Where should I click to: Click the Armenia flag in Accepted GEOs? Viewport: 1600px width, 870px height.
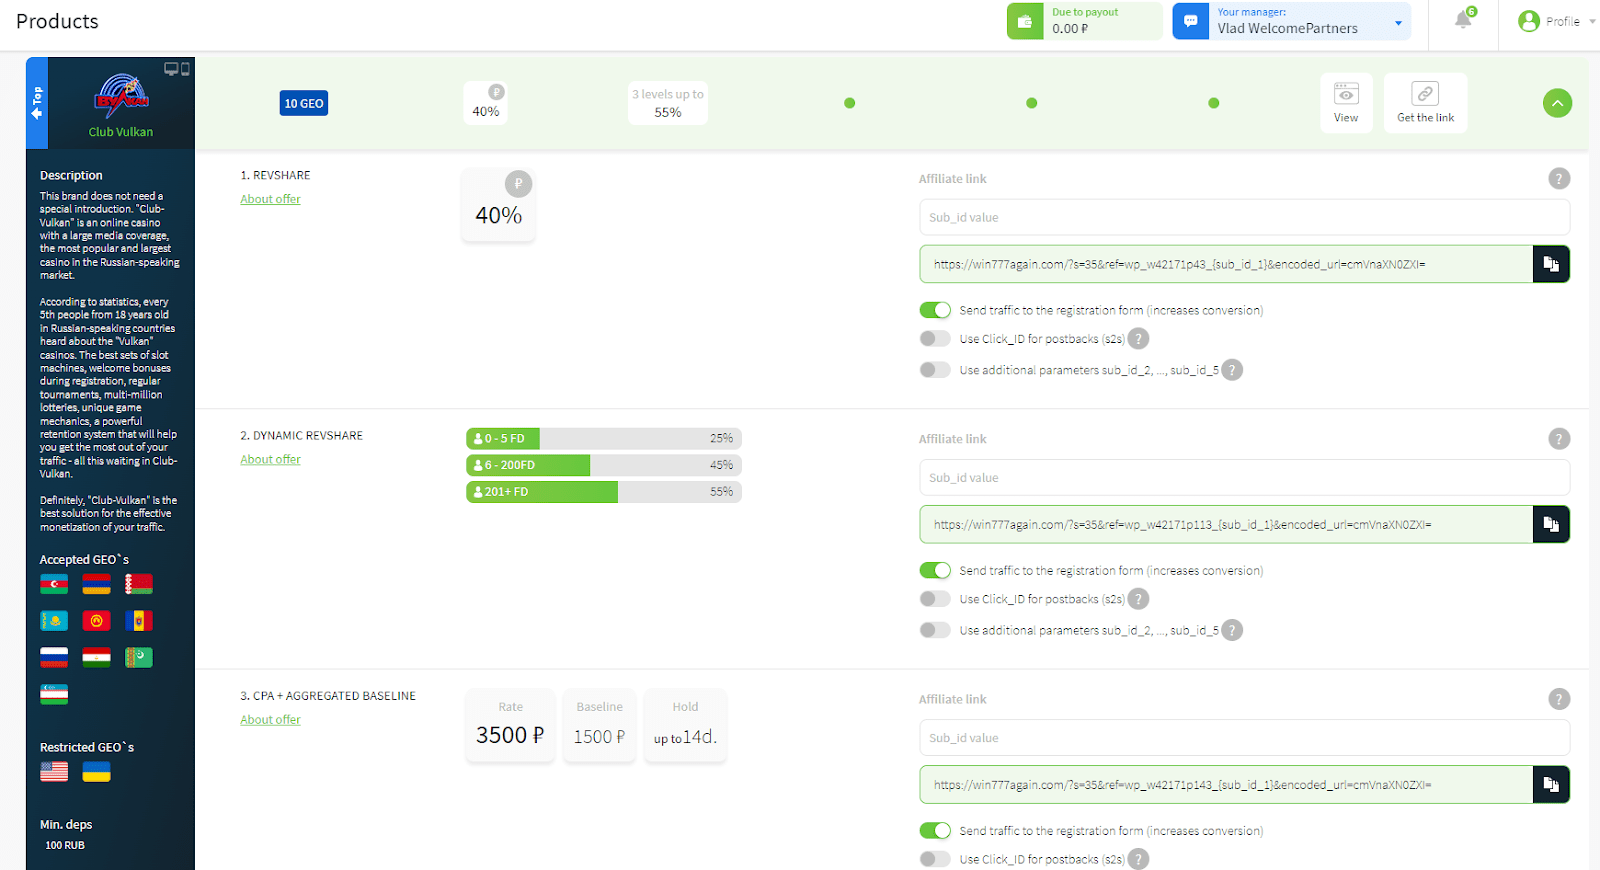click(x=96, y=584)
